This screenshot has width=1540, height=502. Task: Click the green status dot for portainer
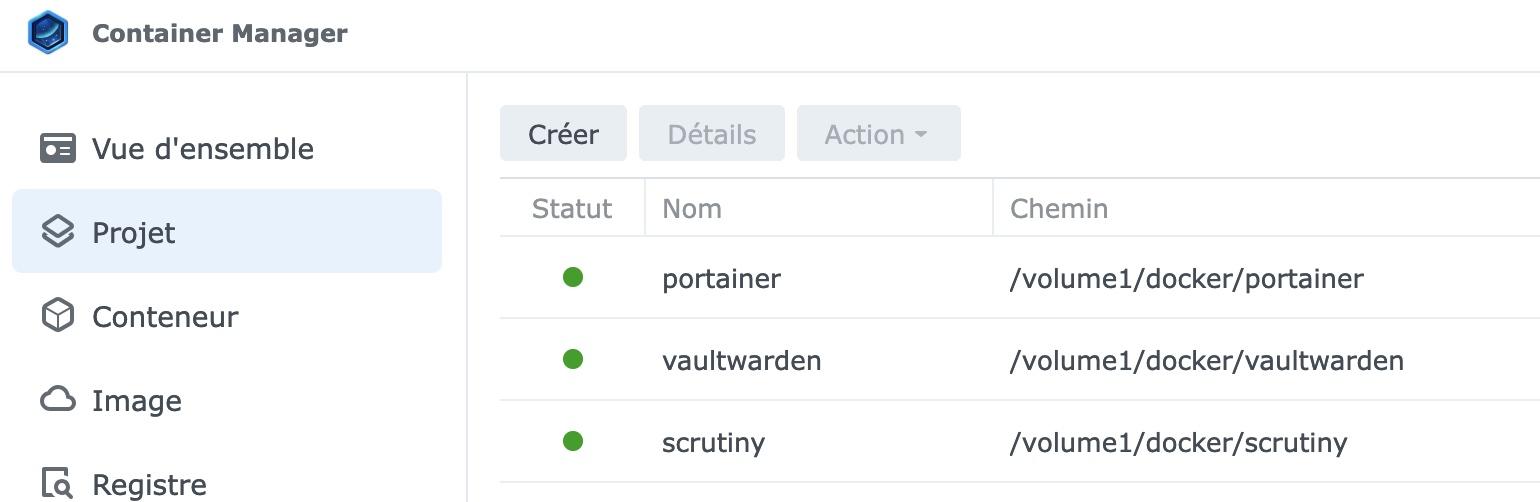point(573,277)
